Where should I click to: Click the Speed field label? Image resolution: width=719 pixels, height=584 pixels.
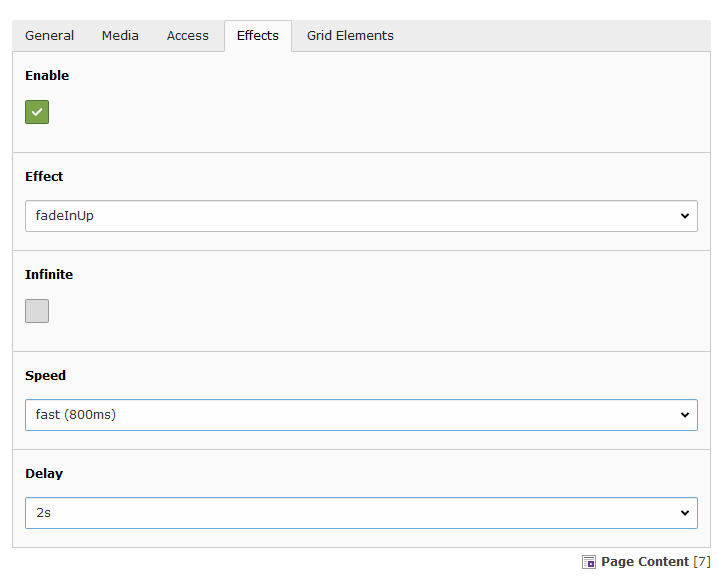tap(45, 376)
